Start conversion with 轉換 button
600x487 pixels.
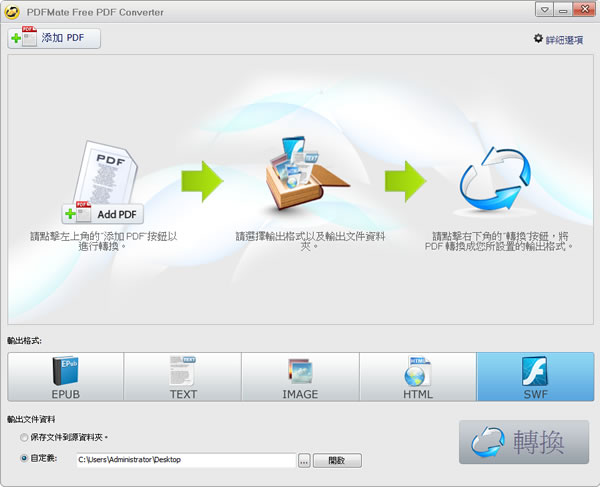click(524, 442)
